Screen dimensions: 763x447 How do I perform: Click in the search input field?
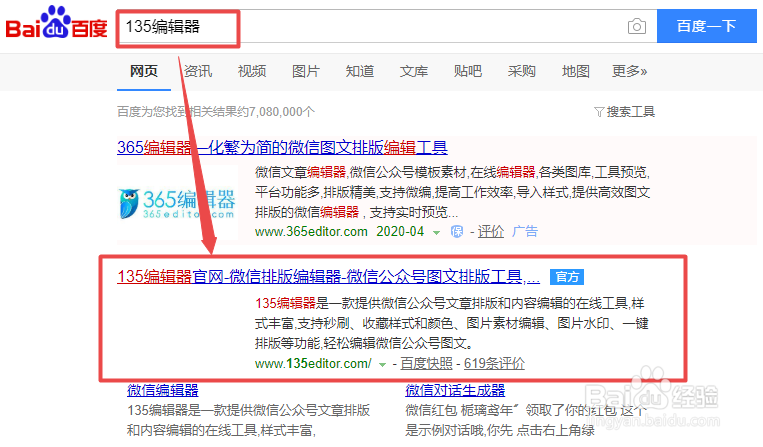click(x=387, y=26)
